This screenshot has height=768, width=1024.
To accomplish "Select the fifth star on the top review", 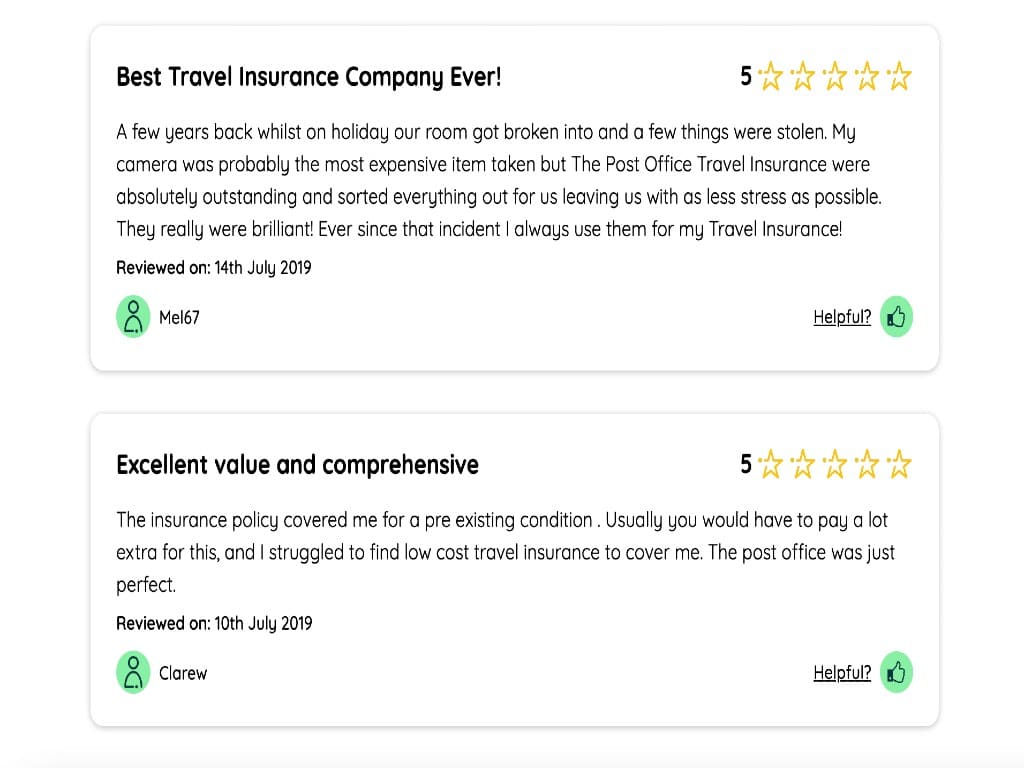I will click(x=899, y=75).
